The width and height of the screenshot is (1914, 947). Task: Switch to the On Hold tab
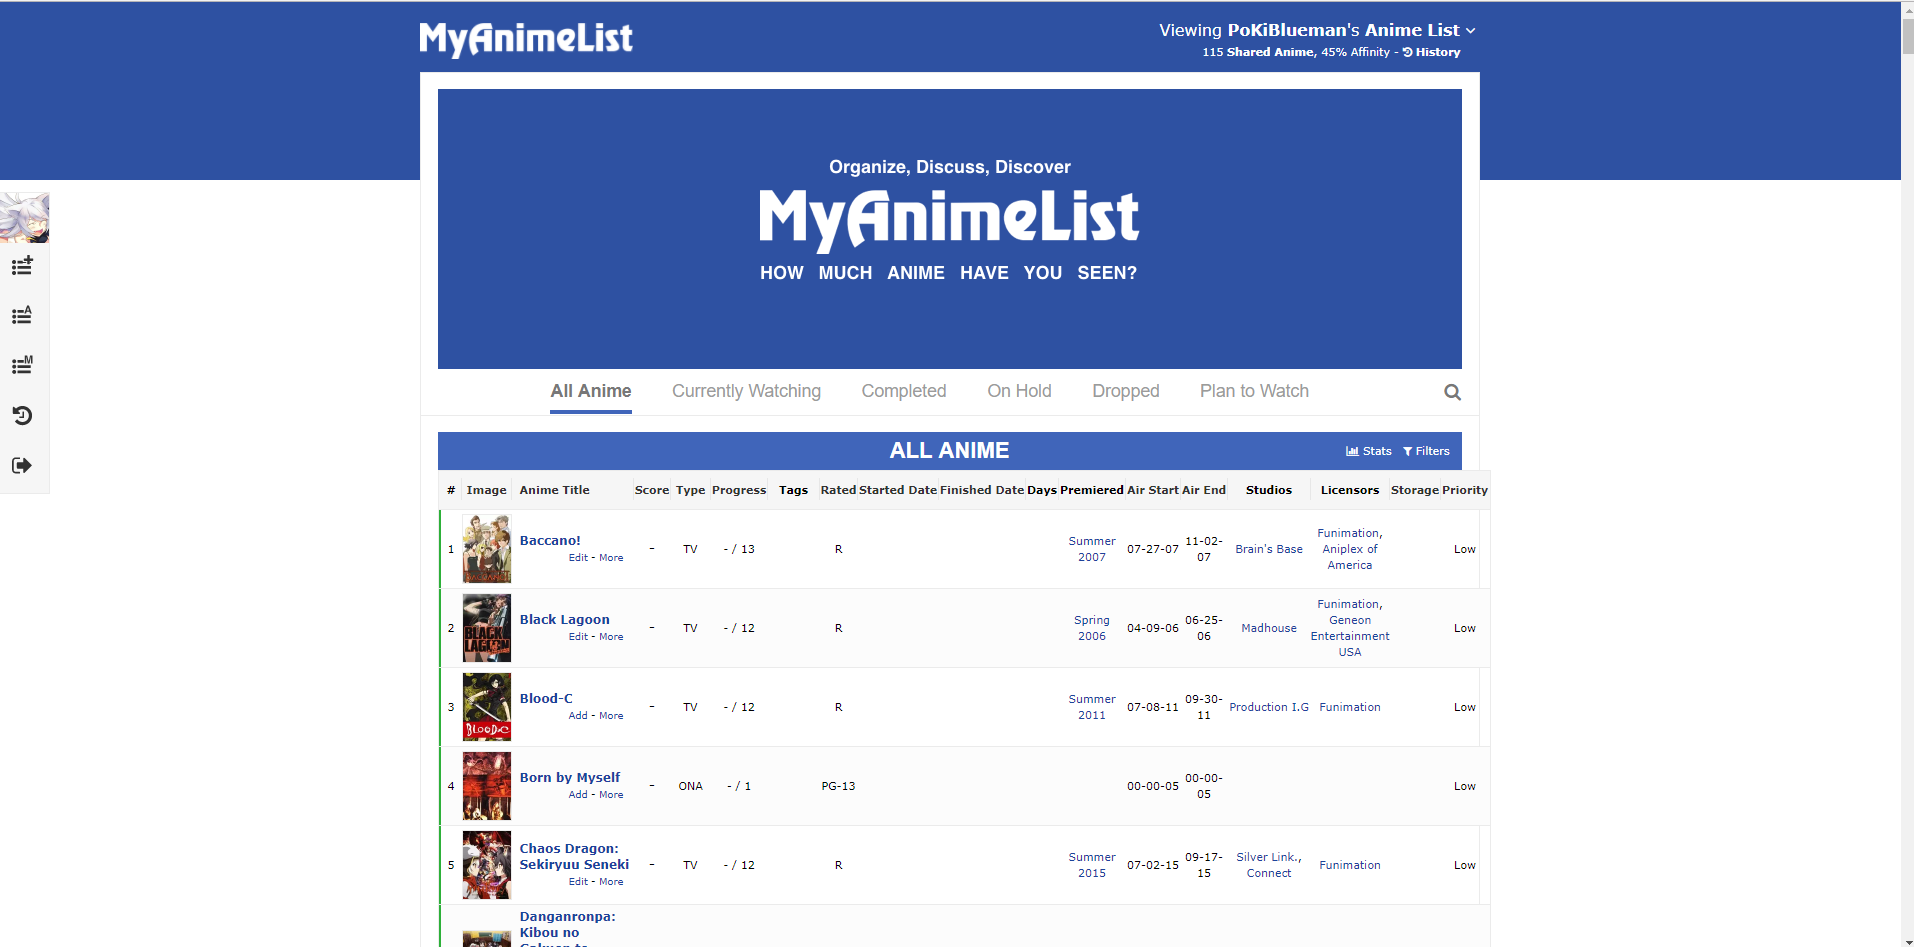1019,391
